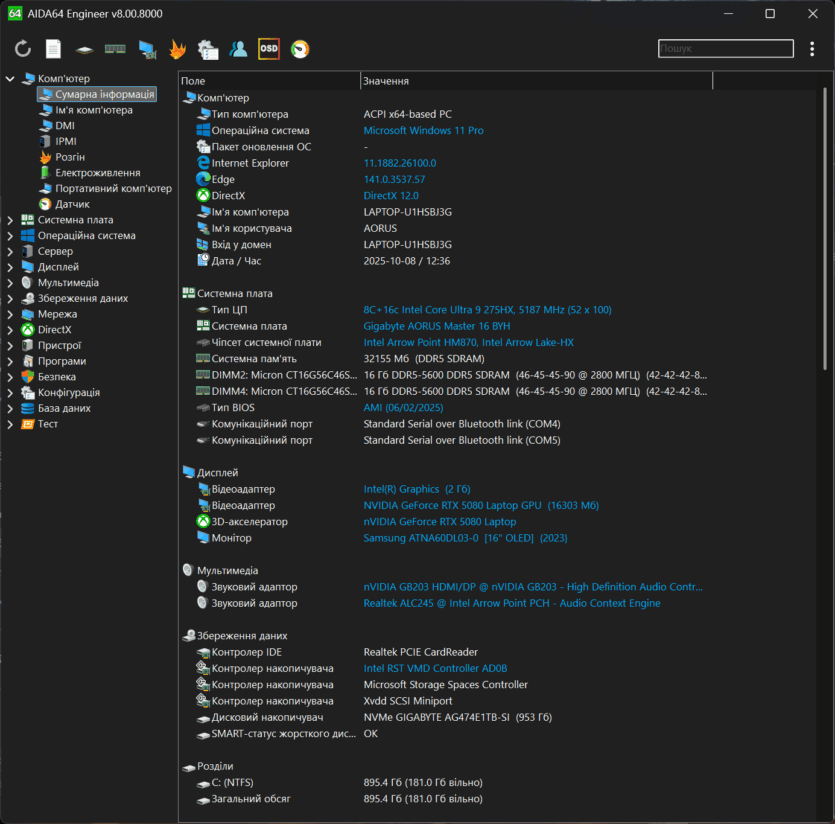Open the three-dot menu beside search

tap(813, 49)
